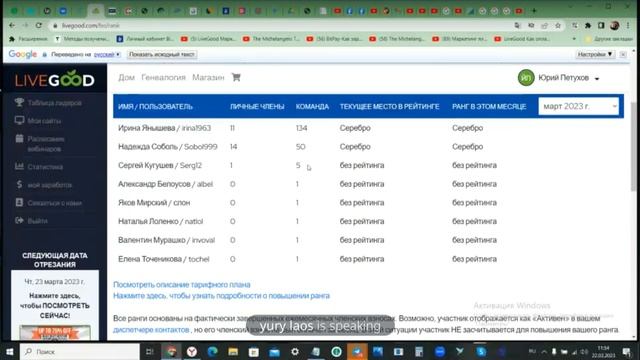Image resolution: width=640 pixels, height=360 pixels.
Task: Open the Мои сайты monitor item
Action: 38,121
